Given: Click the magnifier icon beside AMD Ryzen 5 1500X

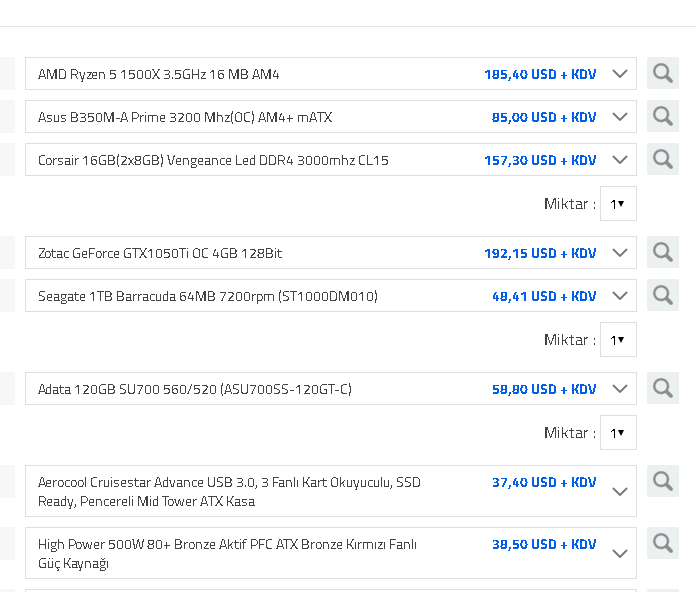Looking at the screenshot, I should pos(662,73).
